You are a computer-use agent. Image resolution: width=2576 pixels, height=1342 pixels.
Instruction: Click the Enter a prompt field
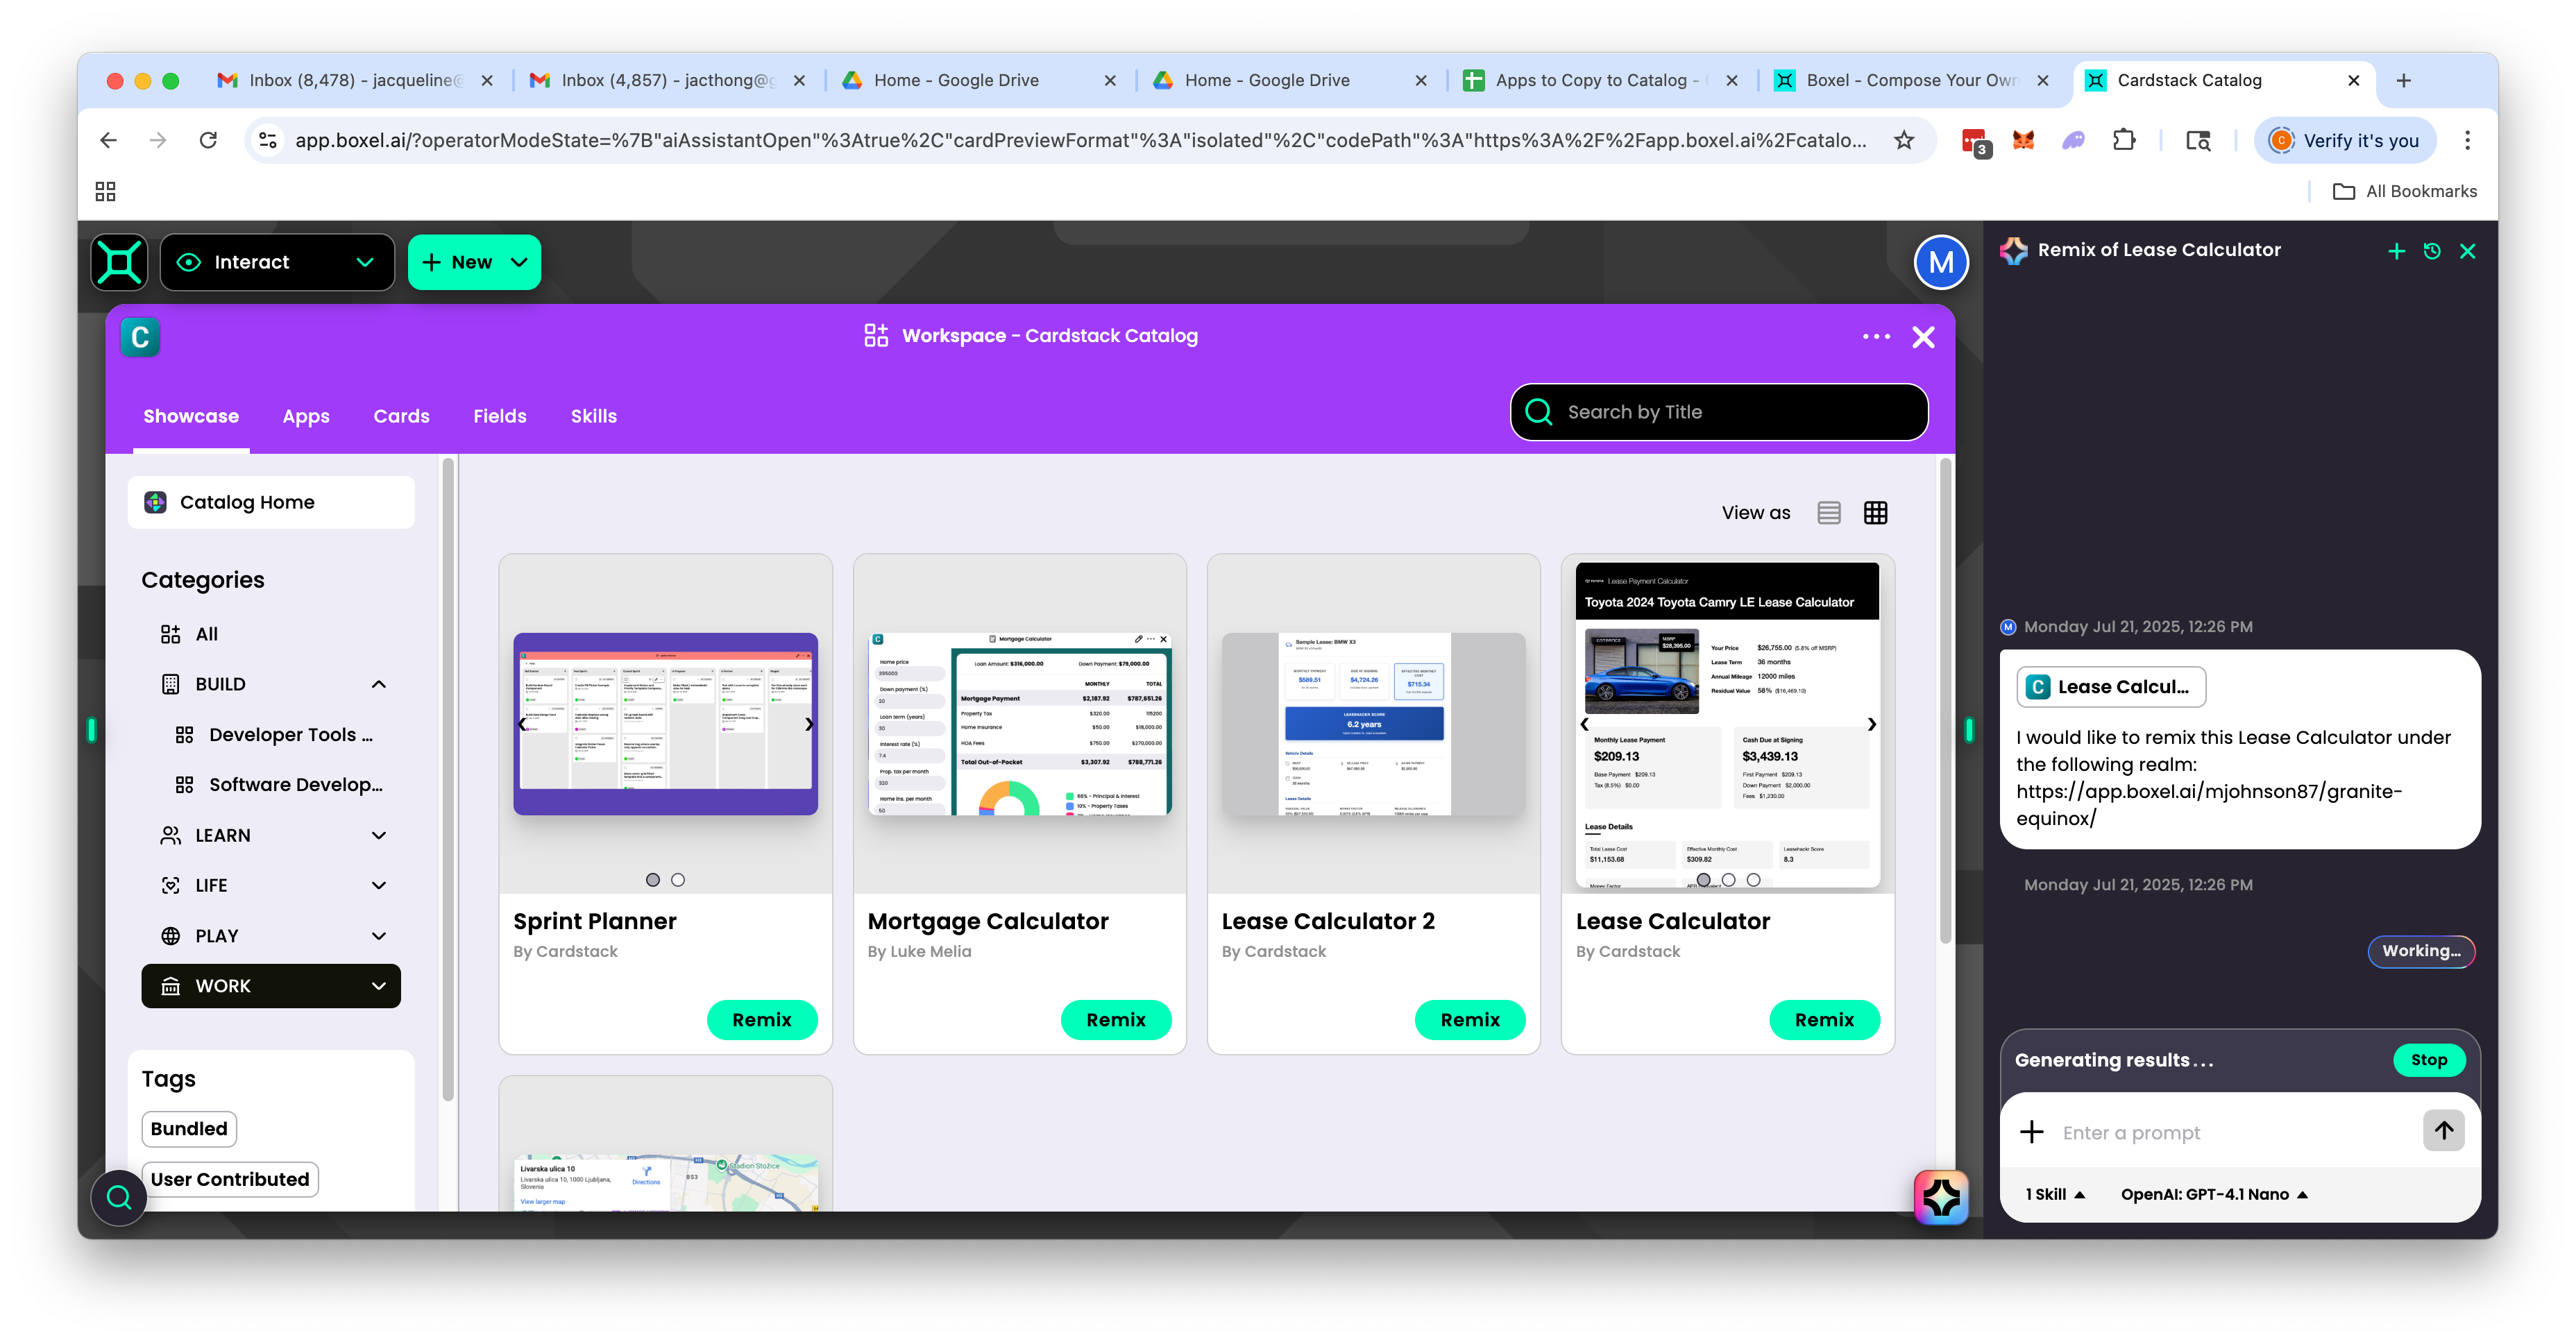2234,1132
